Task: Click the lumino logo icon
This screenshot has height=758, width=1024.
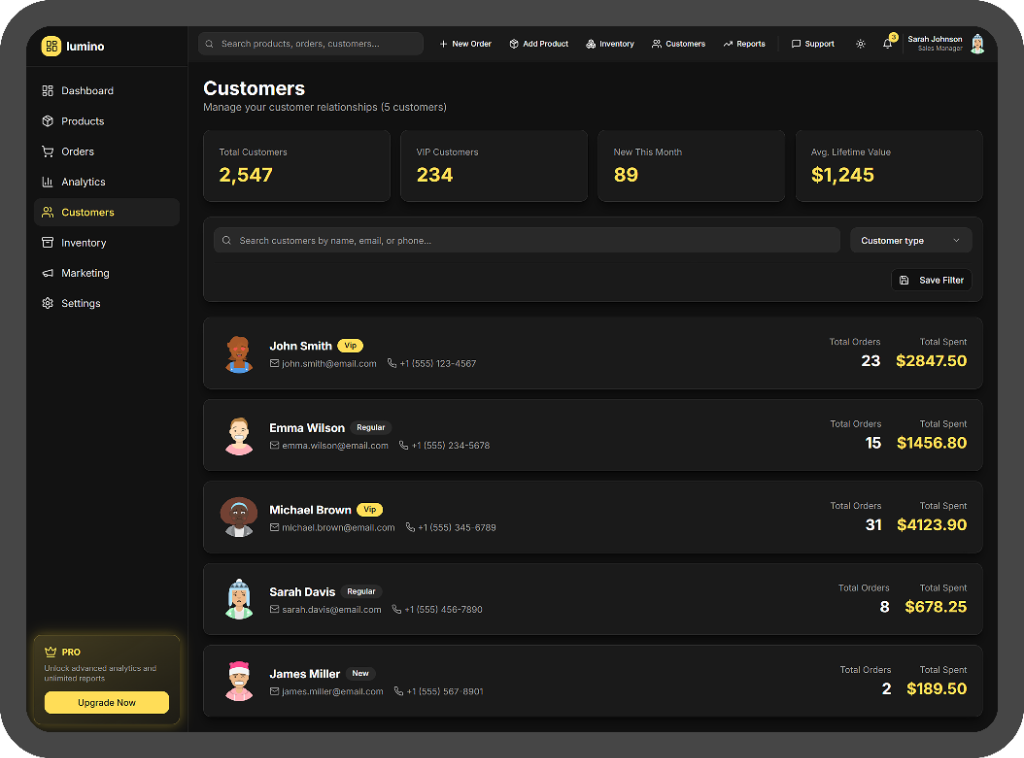Action: pyautogui.click(x=51, y=46)
